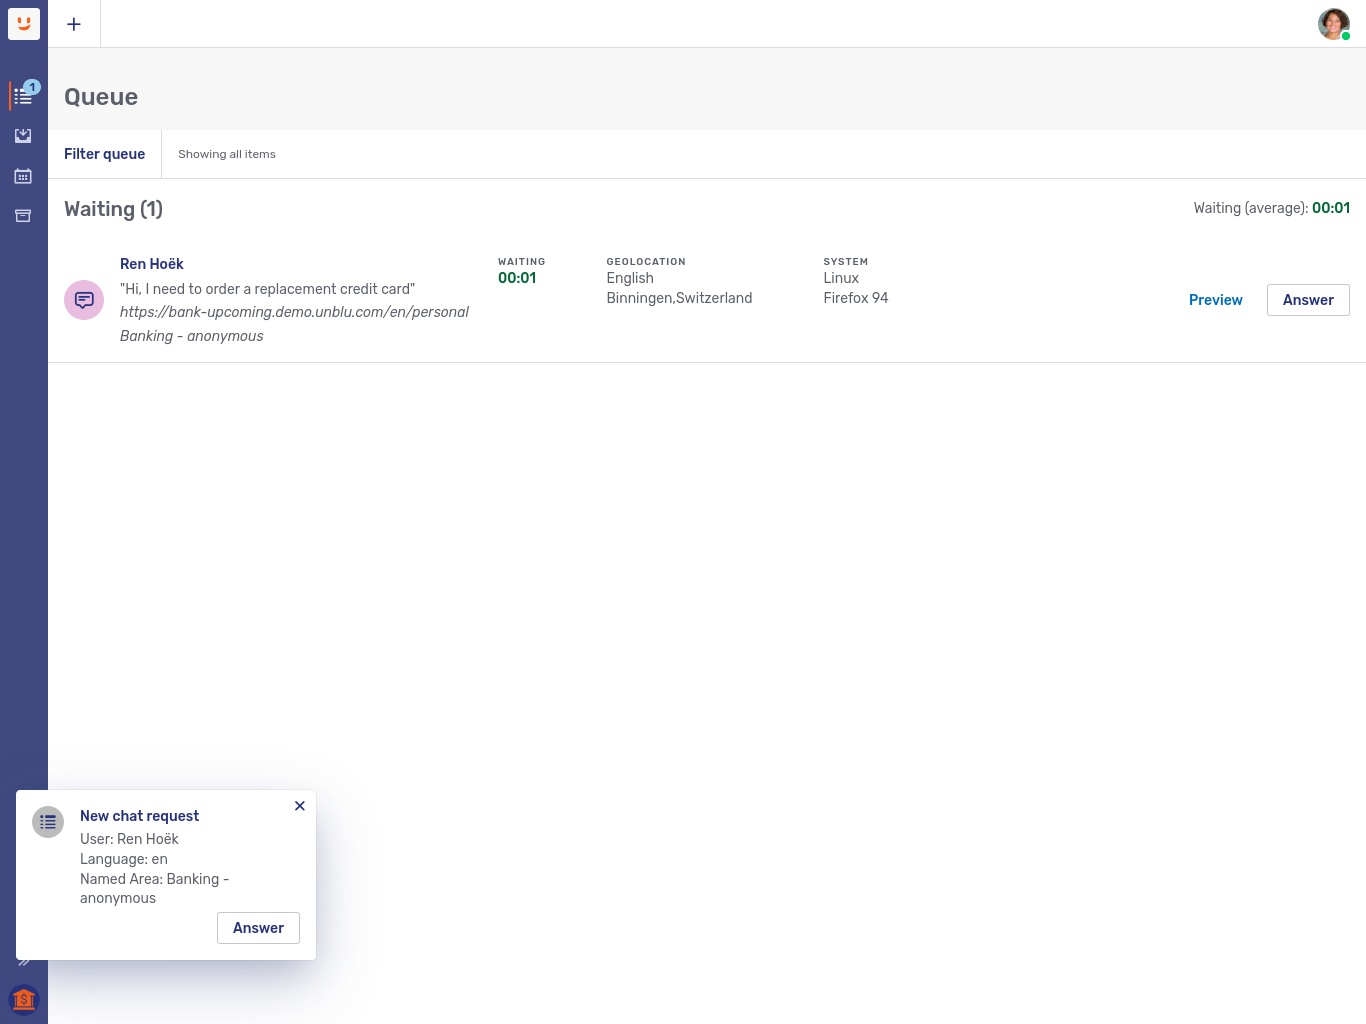Open the scheduled calendar icon in sidebar
The width and height of the screenshot is (1366, 1024).
(x=23, y=176)
